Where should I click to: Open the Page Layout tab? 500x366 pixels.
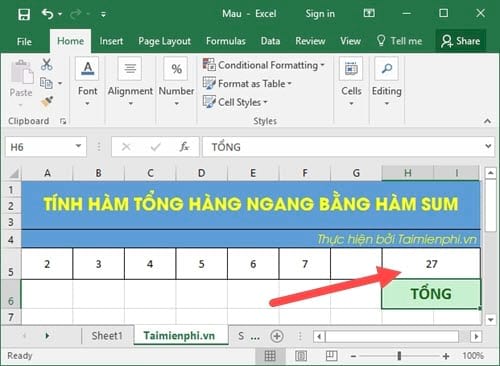coord(164,41)
